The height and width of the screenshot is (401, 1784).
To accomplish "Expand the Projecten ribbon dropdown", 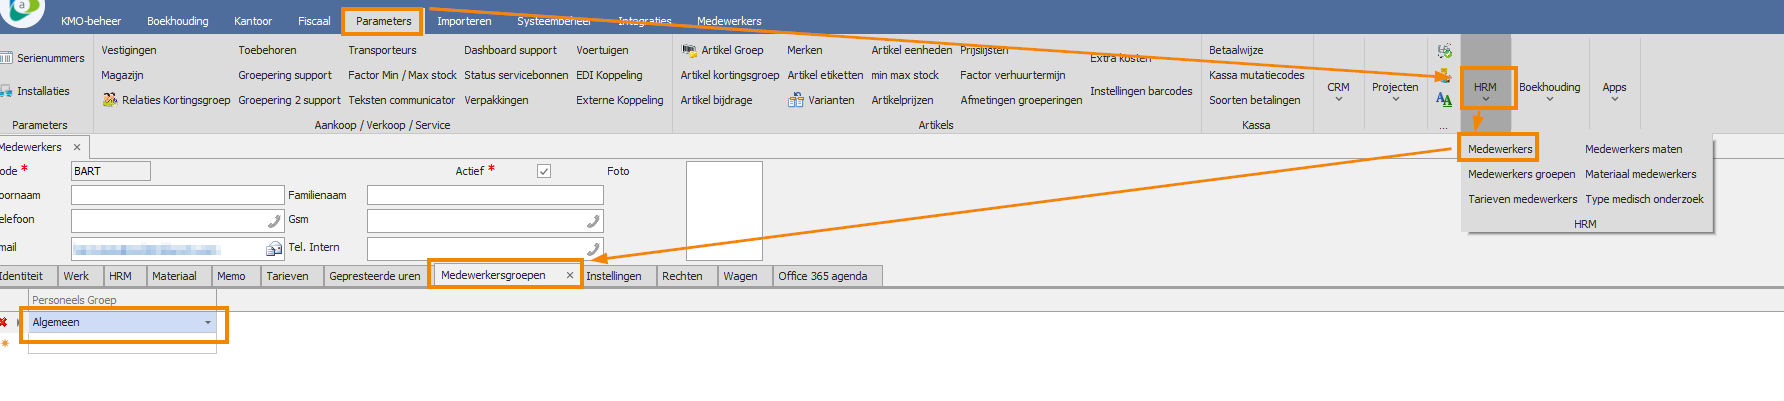I will click(x=1395, y=92).
